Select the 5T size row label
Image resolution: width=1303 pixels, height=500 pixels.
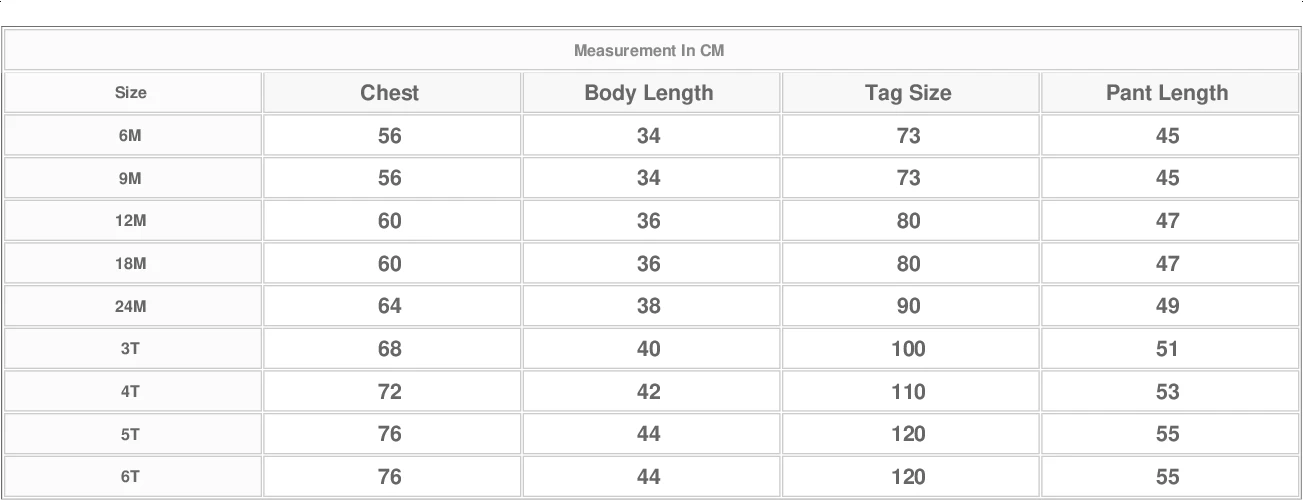(131, 434)
